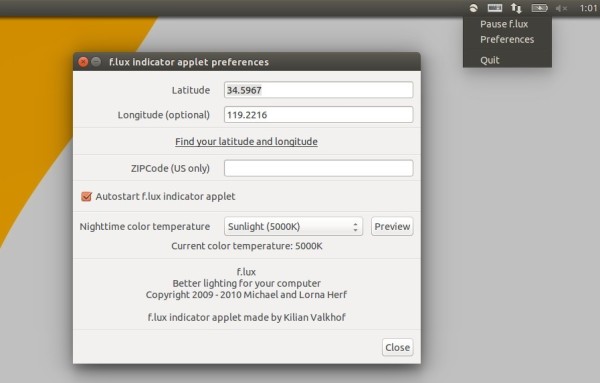Click the 'Latitude' label
The image size is (600, 383).
coord(191,90)
